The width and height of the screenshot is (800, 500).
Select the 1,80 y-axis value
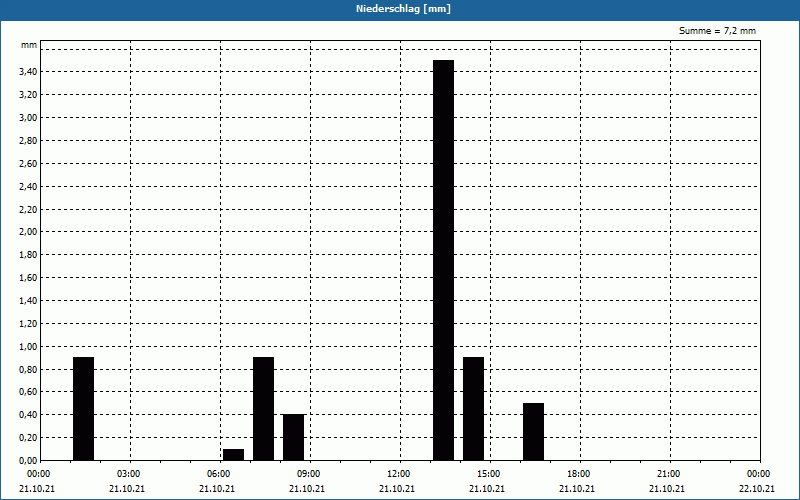coord(28,255)
